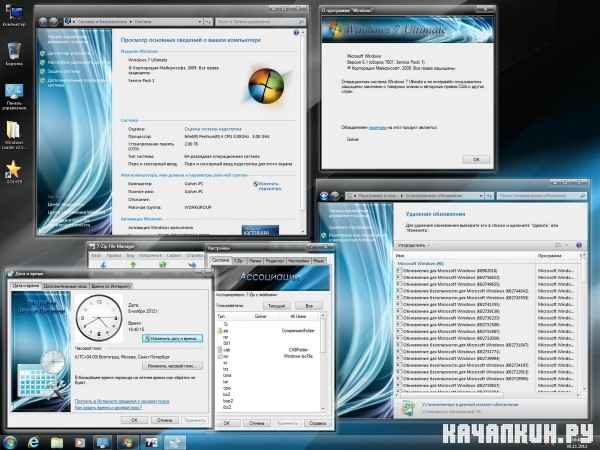Click the Extract toolbar icon in 7-Zip File Manager
Viewport: 600px width, 450px height.
133,264
